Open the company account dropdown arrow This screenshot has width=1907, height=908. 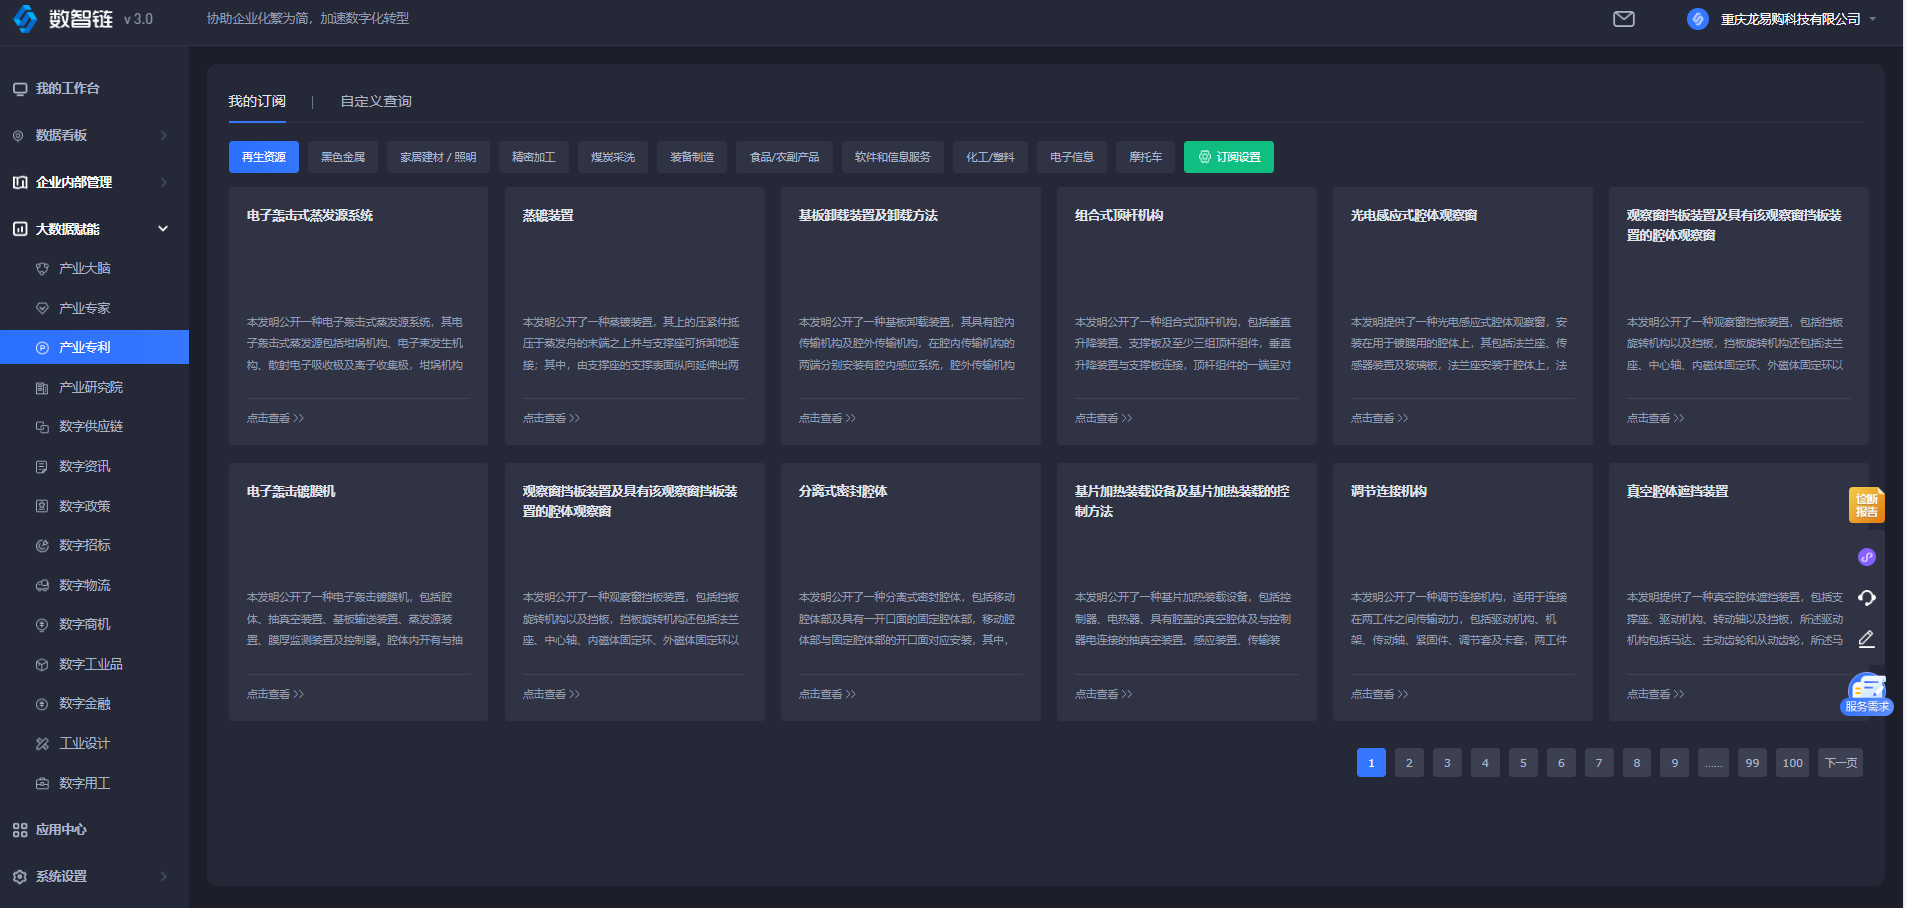(1873, 19)
